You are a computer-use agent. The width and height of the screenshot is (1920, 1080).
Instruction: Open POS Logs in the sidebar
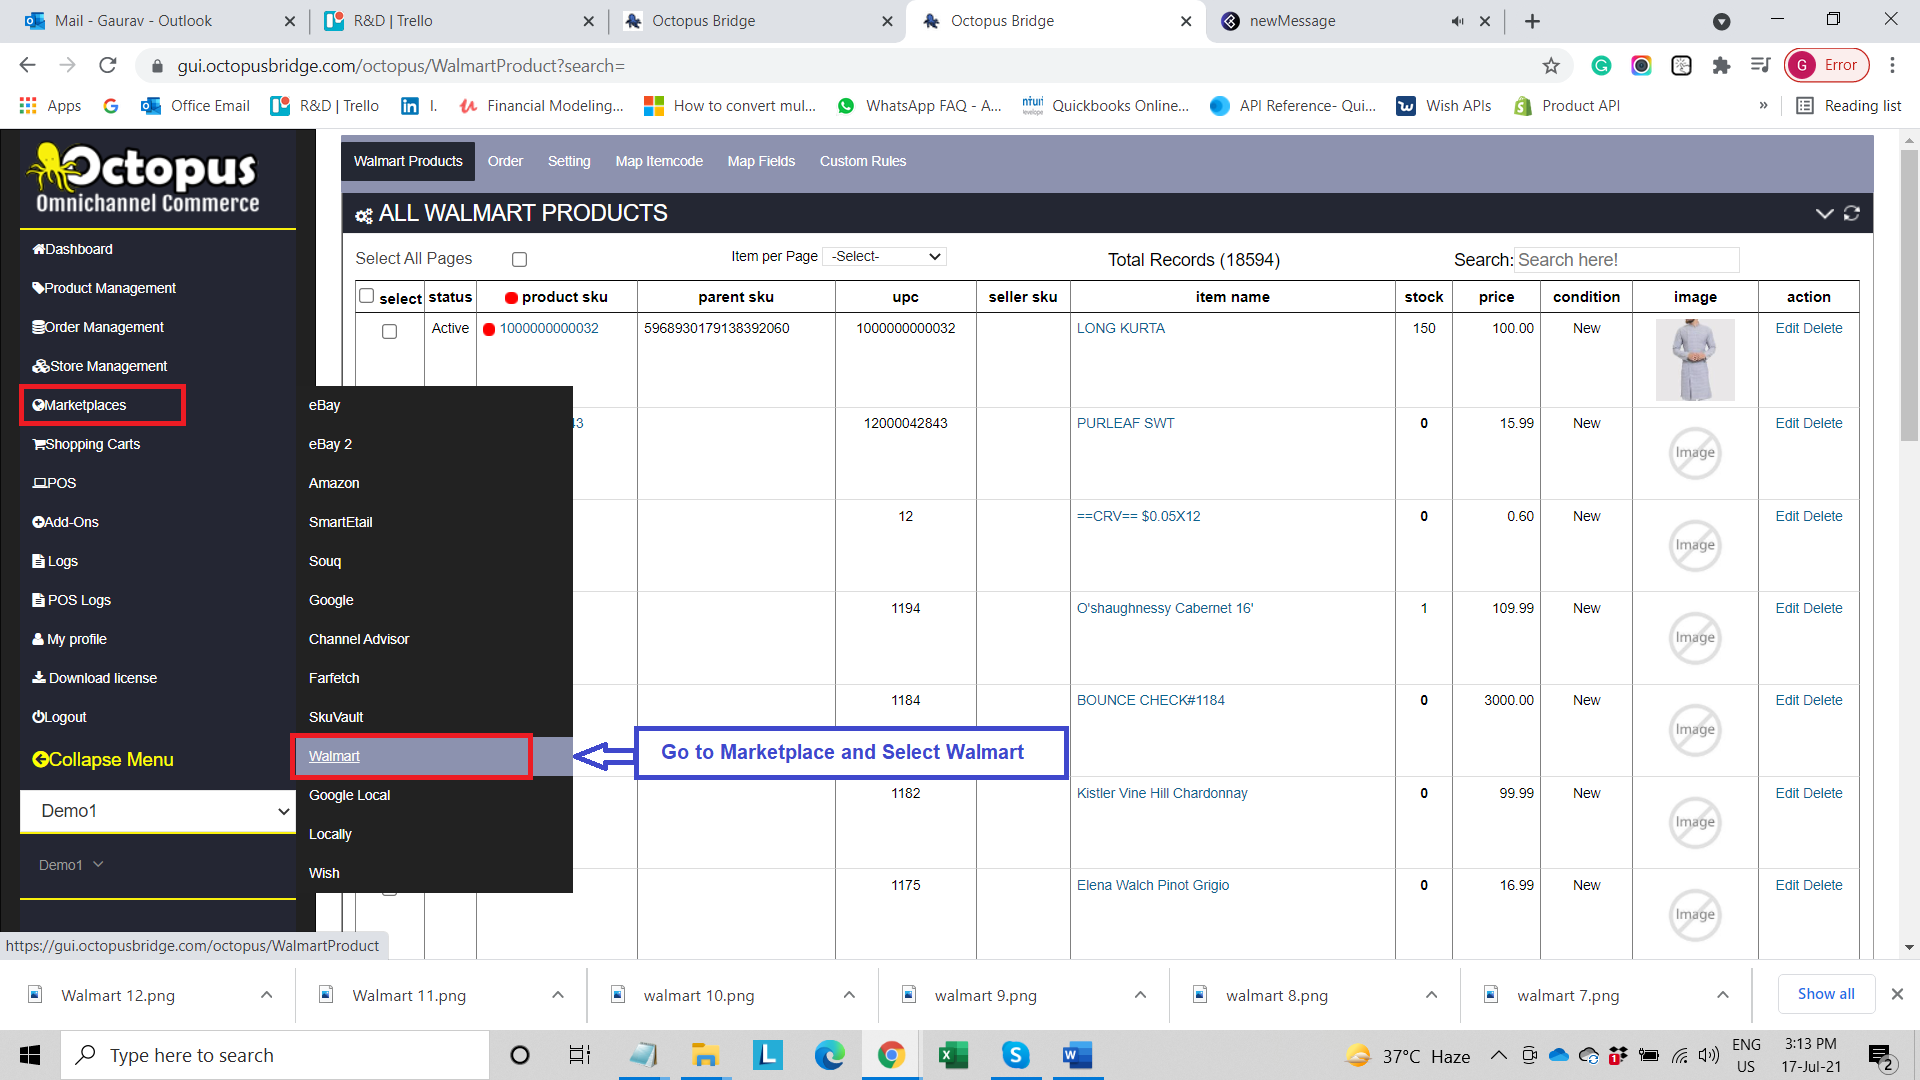(71, 600)
